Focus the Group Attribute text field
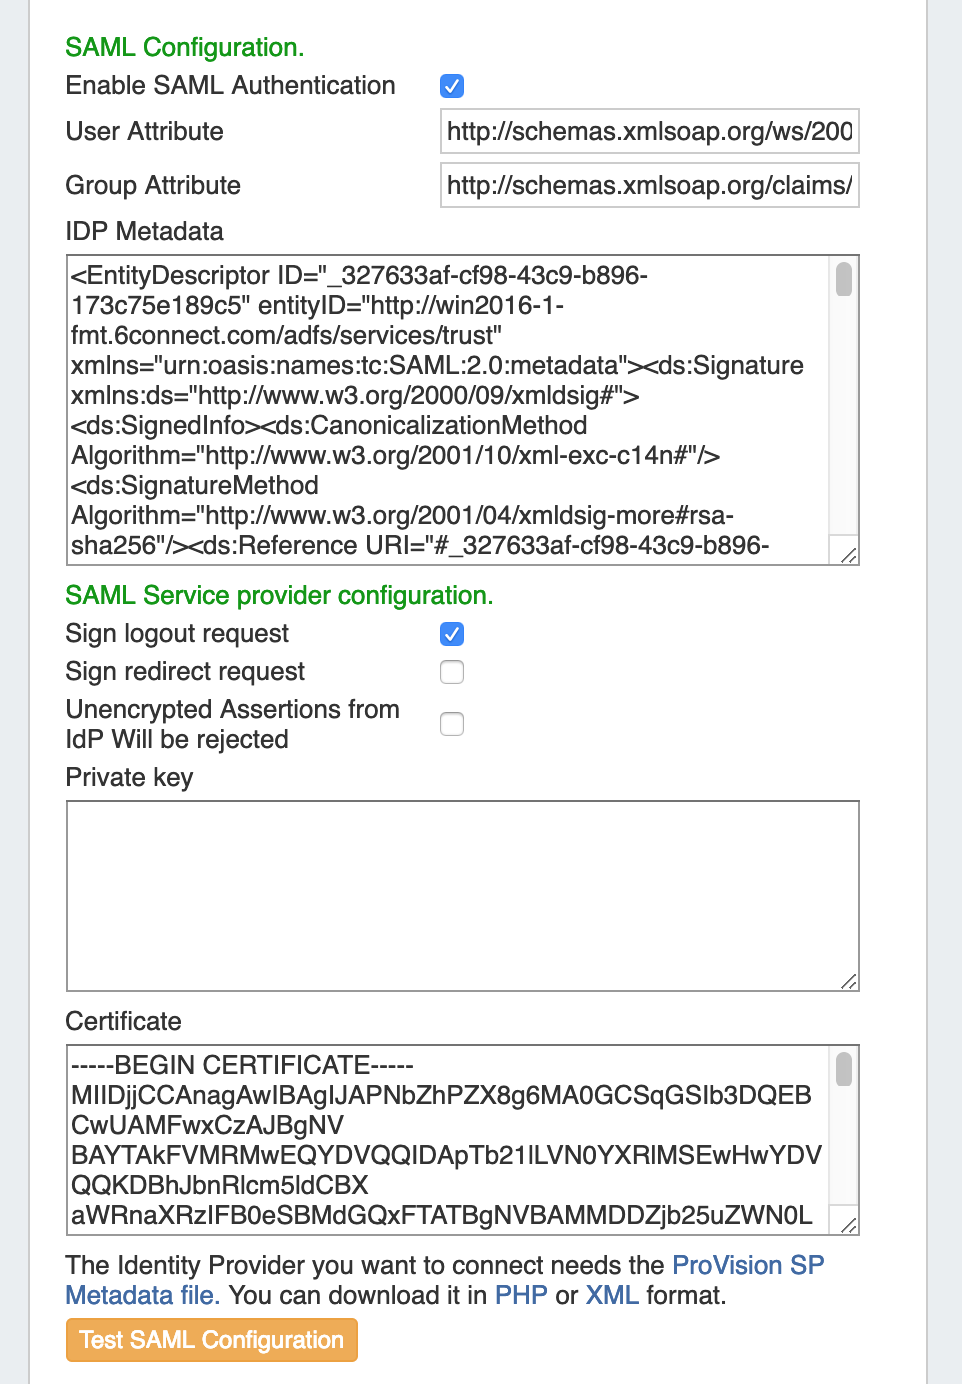962x1384 pixels. 649,185
